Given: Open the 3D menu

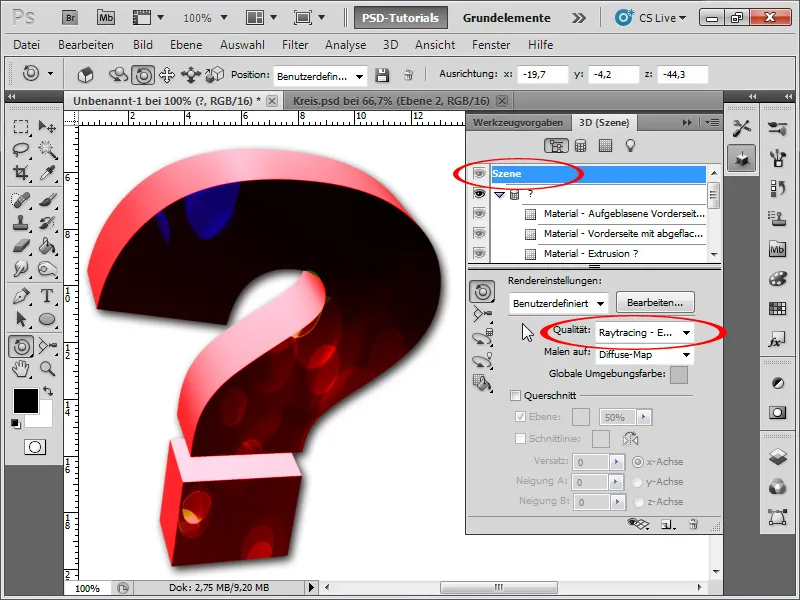Looking at the screenshot, I should point(390,45).
